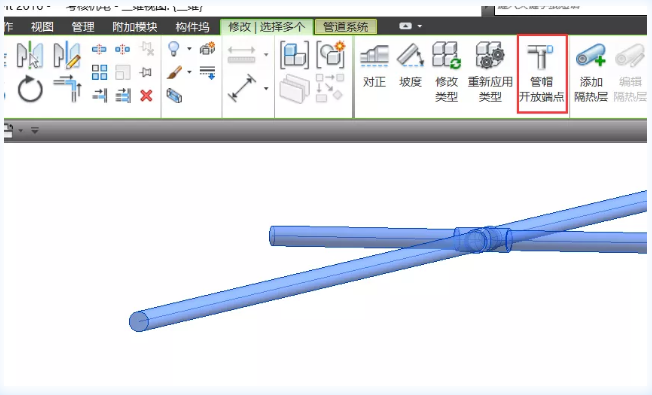Click the Displace Elements icon
This screenshot has width=652, height=395.
(207, 49)
